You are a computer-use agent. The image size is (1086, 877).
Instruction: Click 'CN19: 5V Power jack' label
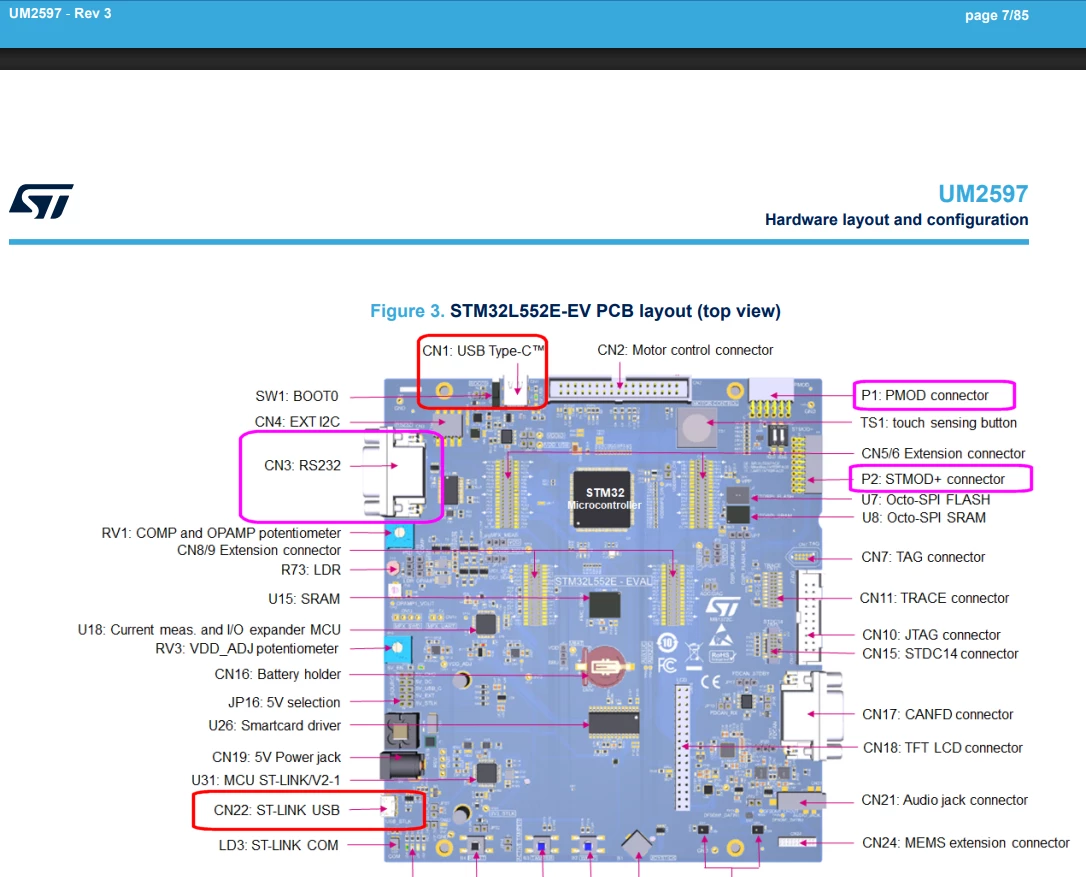click(276, 757)
